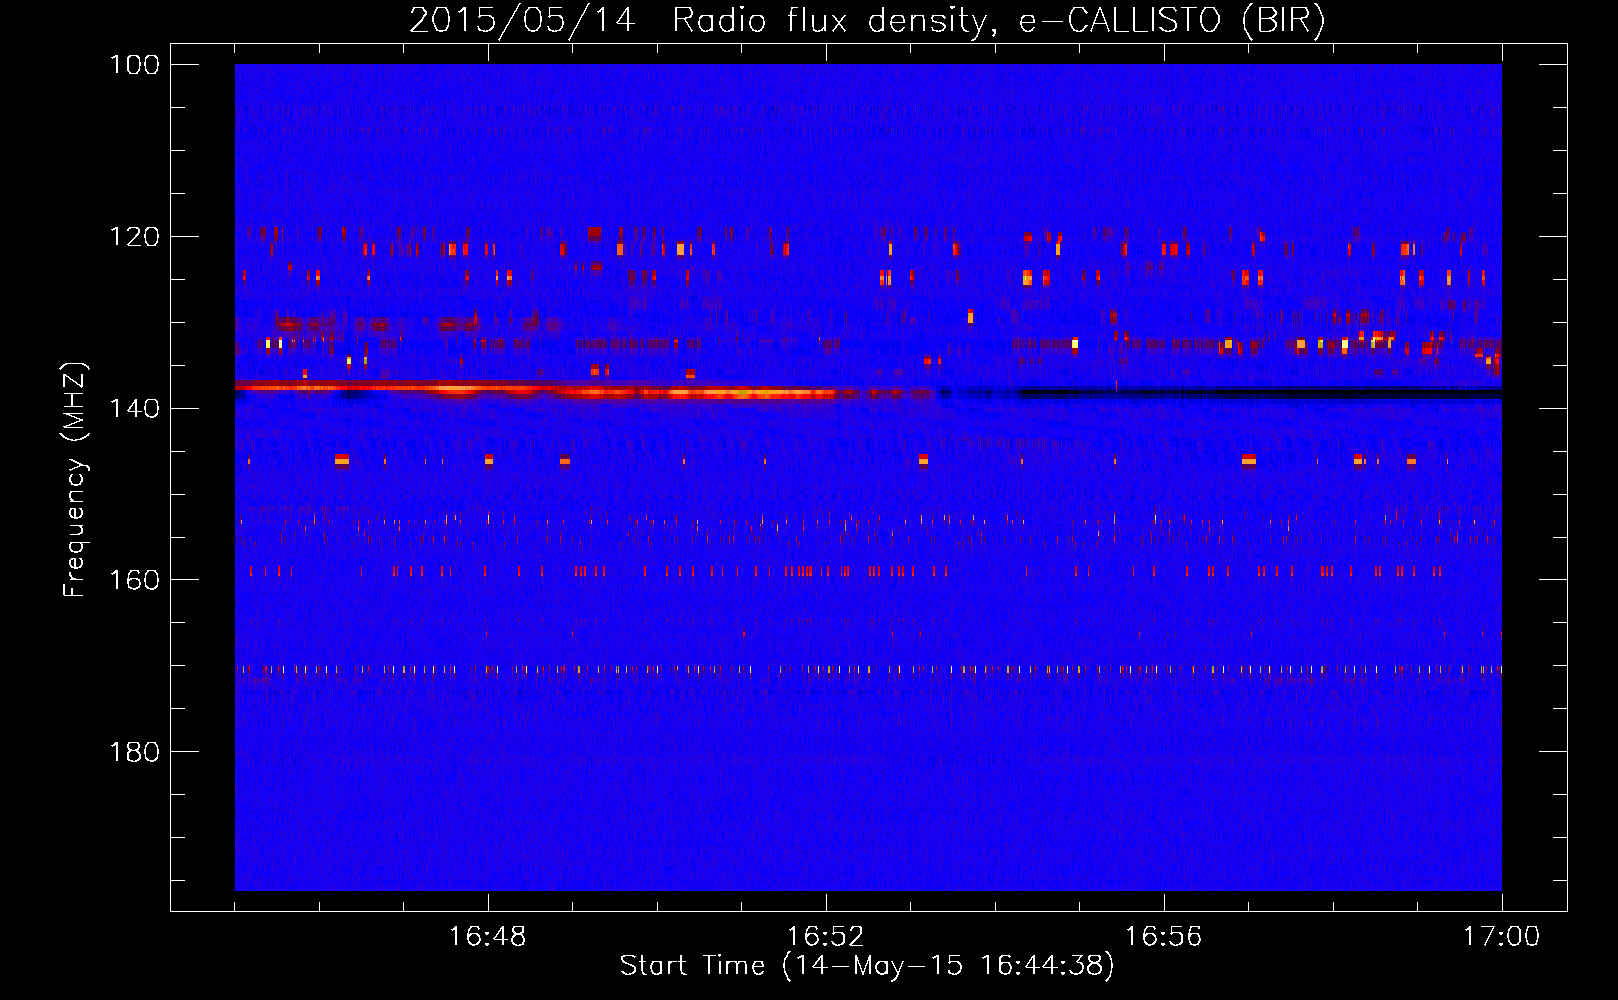This screenshot has height=1000, width=1618.
Task: Select the 'Frequency (MHZ)' vertical axis label
Action: (75, 480)
